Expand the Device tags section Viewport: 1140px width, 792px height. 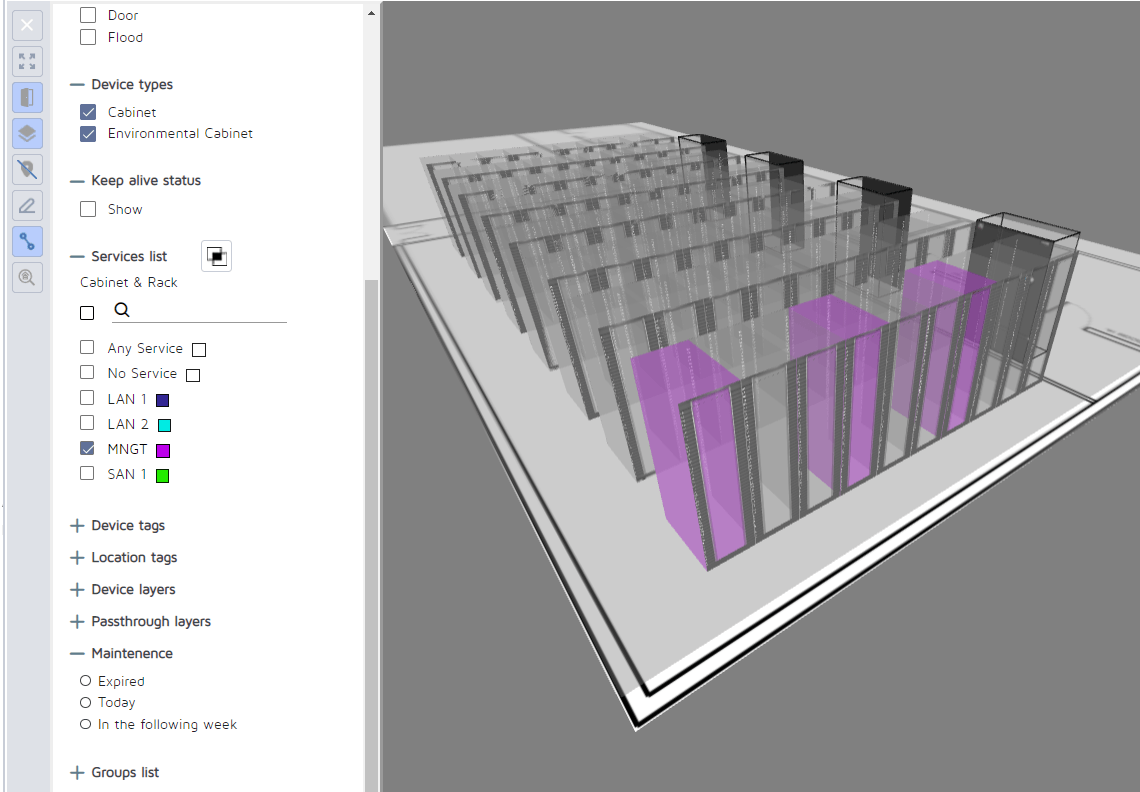click(77, 525)
